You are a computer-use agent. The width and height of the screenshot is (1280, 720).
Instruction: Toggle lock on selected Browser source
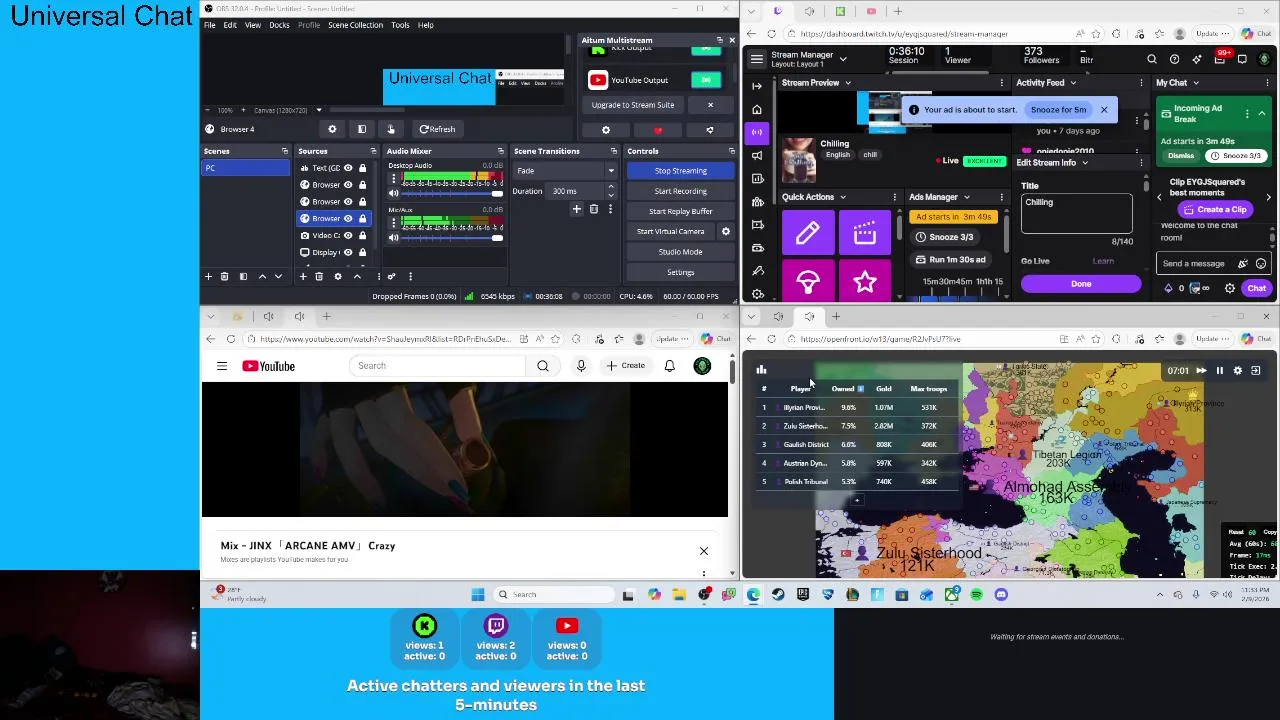click(362, 218)
